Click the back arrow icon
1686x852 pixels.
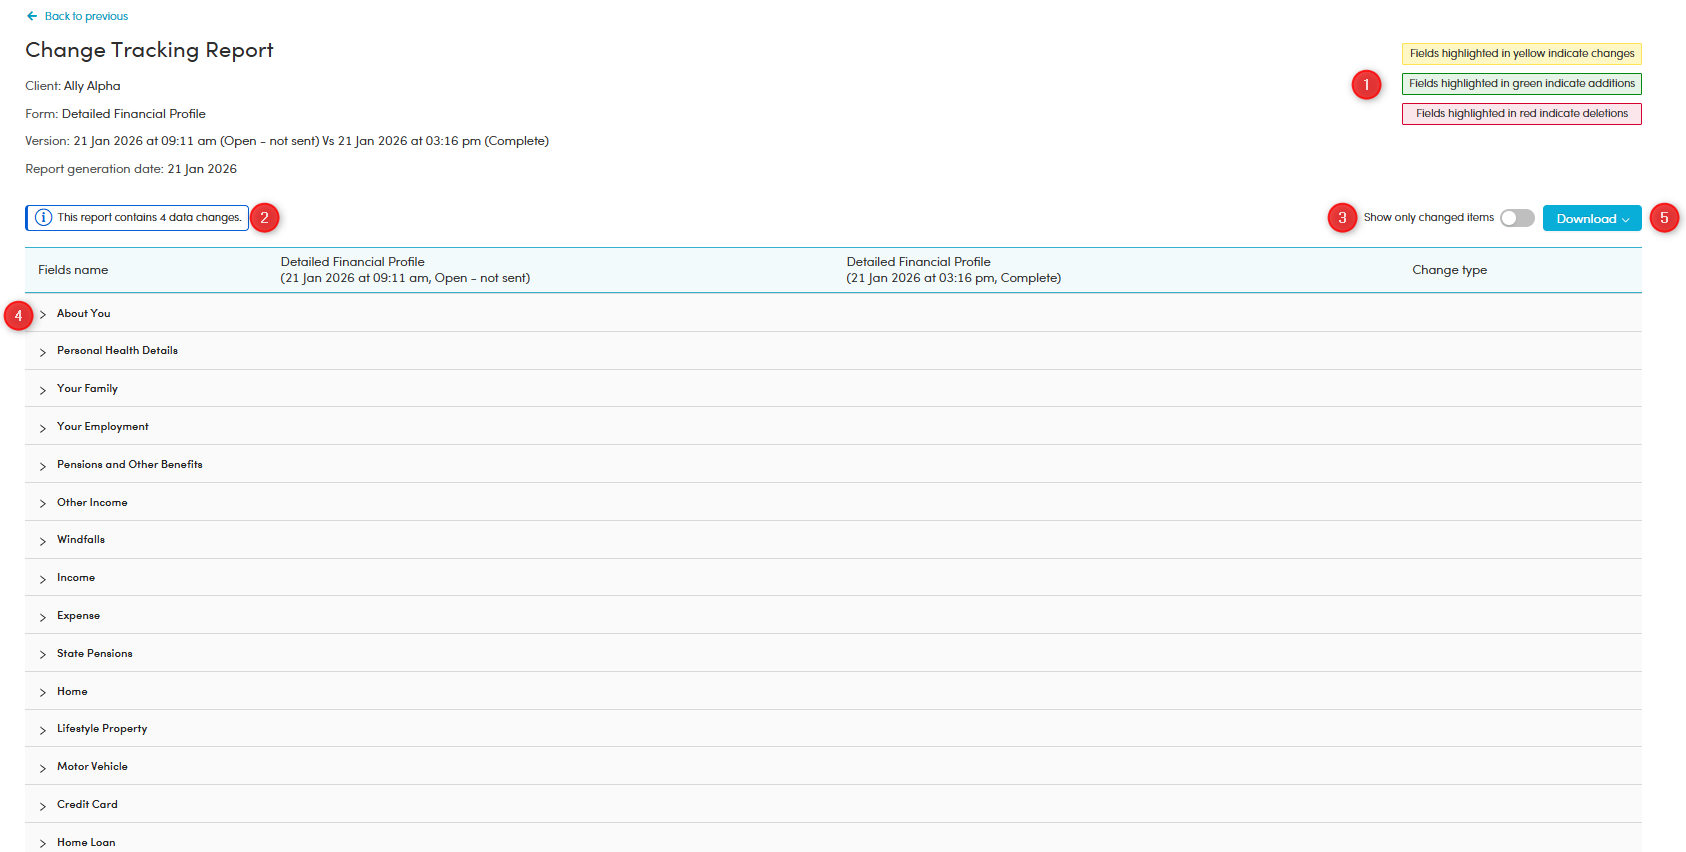(x=32, y=16)
